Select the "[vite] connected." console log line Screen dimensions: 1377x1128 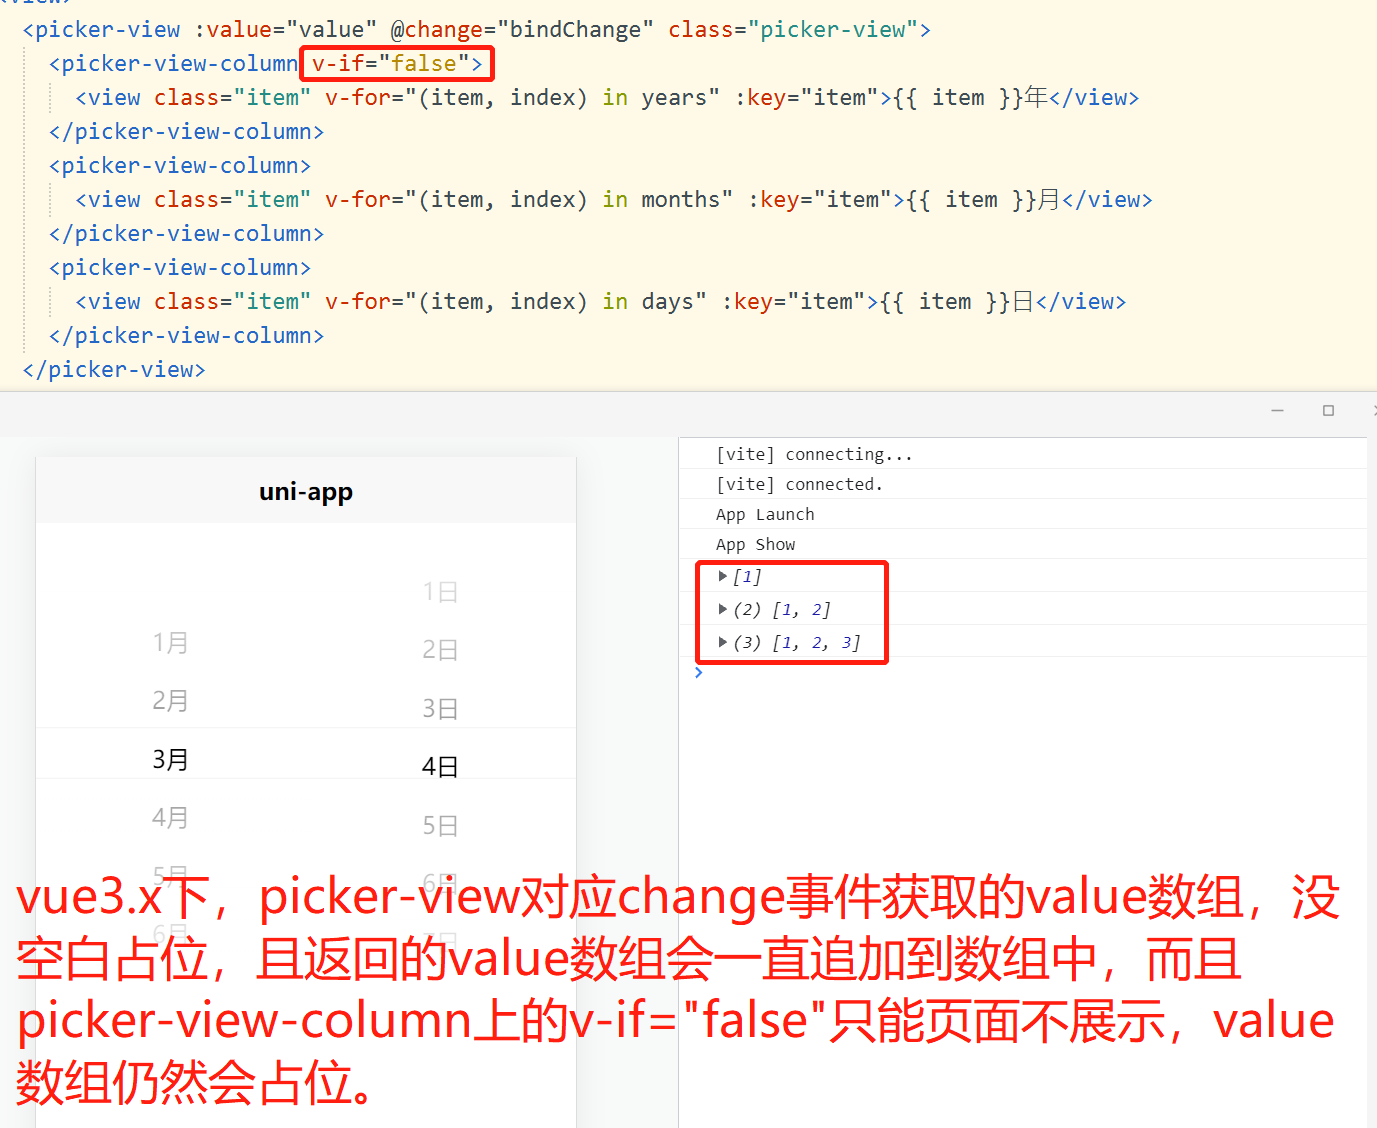tap(799, 484)
